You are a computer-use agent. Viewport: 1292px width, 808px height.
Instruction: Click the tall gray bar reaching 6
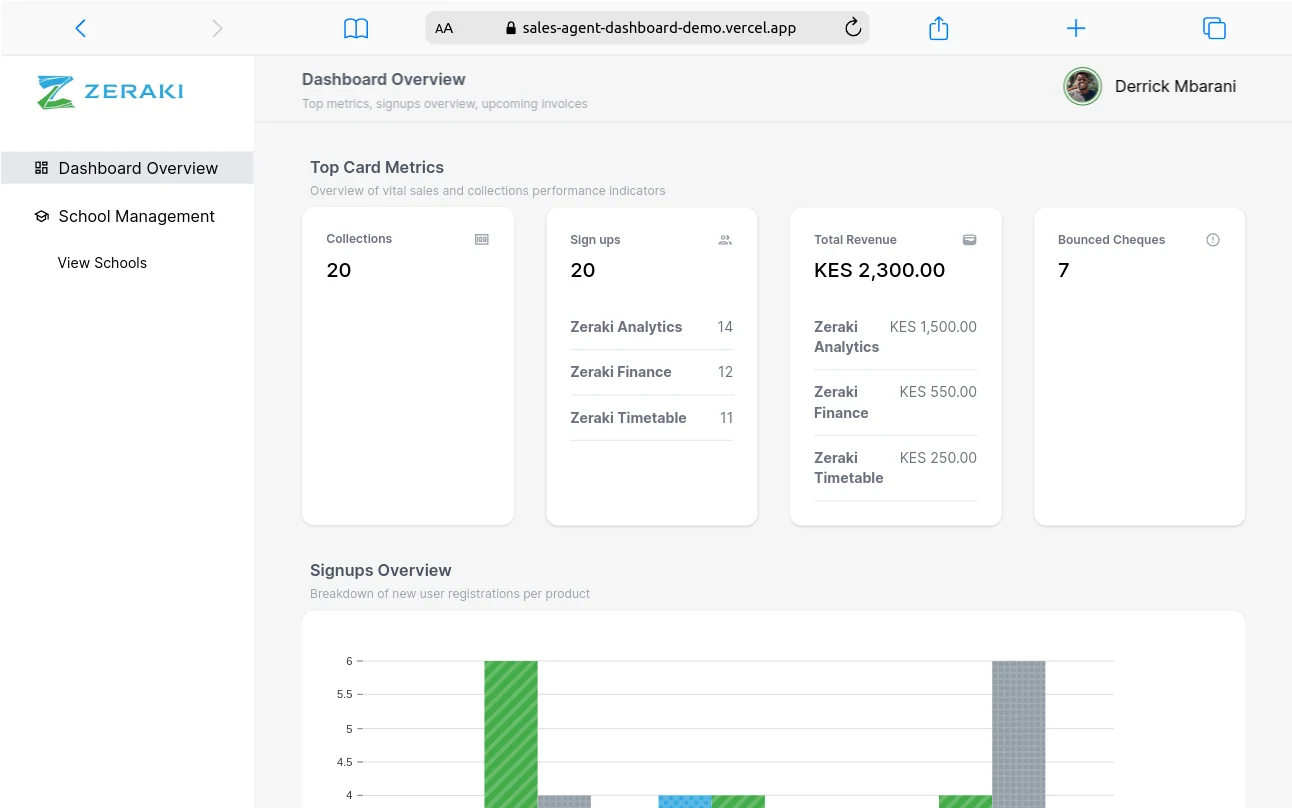pyautogui.click(x=1019, y=734)
